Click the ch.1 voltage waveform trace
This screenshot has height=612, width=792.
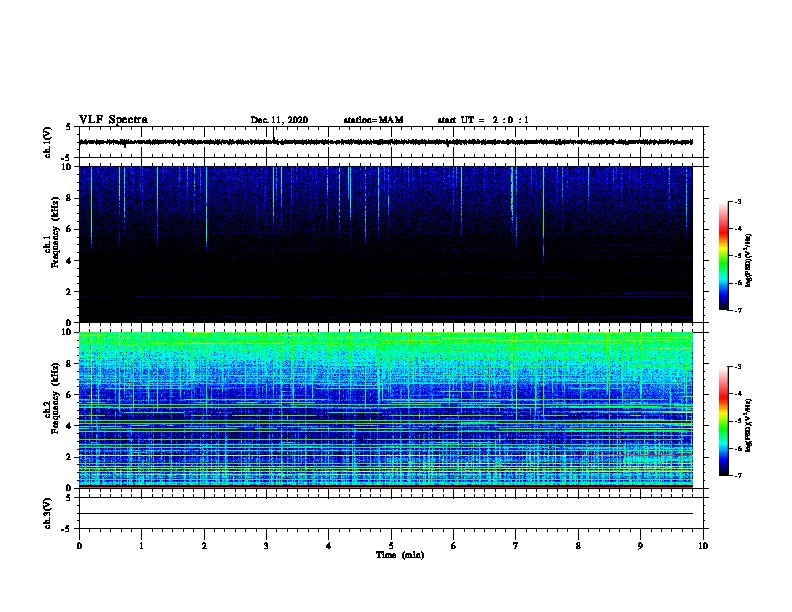click(x=386, y=142)
